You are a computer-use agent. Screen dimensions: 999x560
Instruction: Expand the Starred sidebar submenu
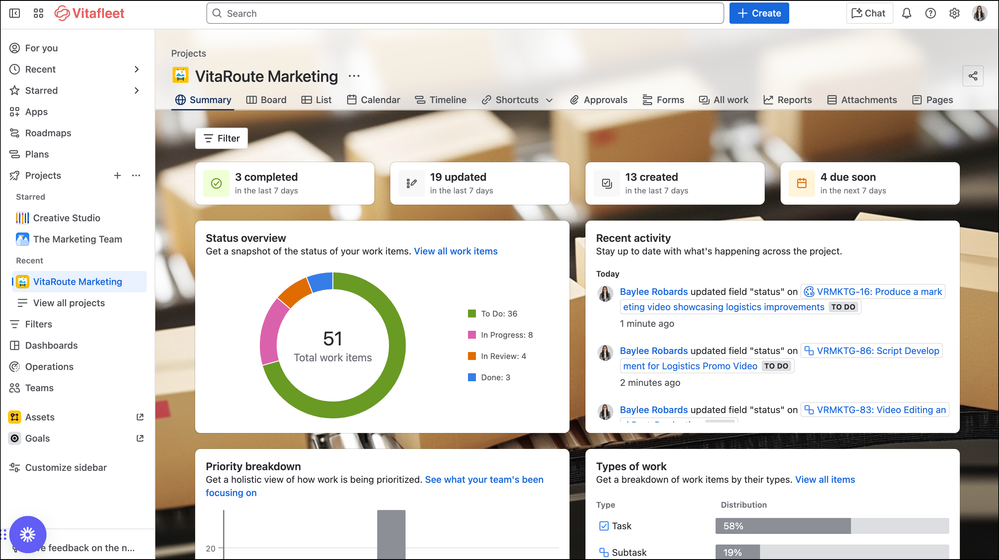click(x=136, y=91)
